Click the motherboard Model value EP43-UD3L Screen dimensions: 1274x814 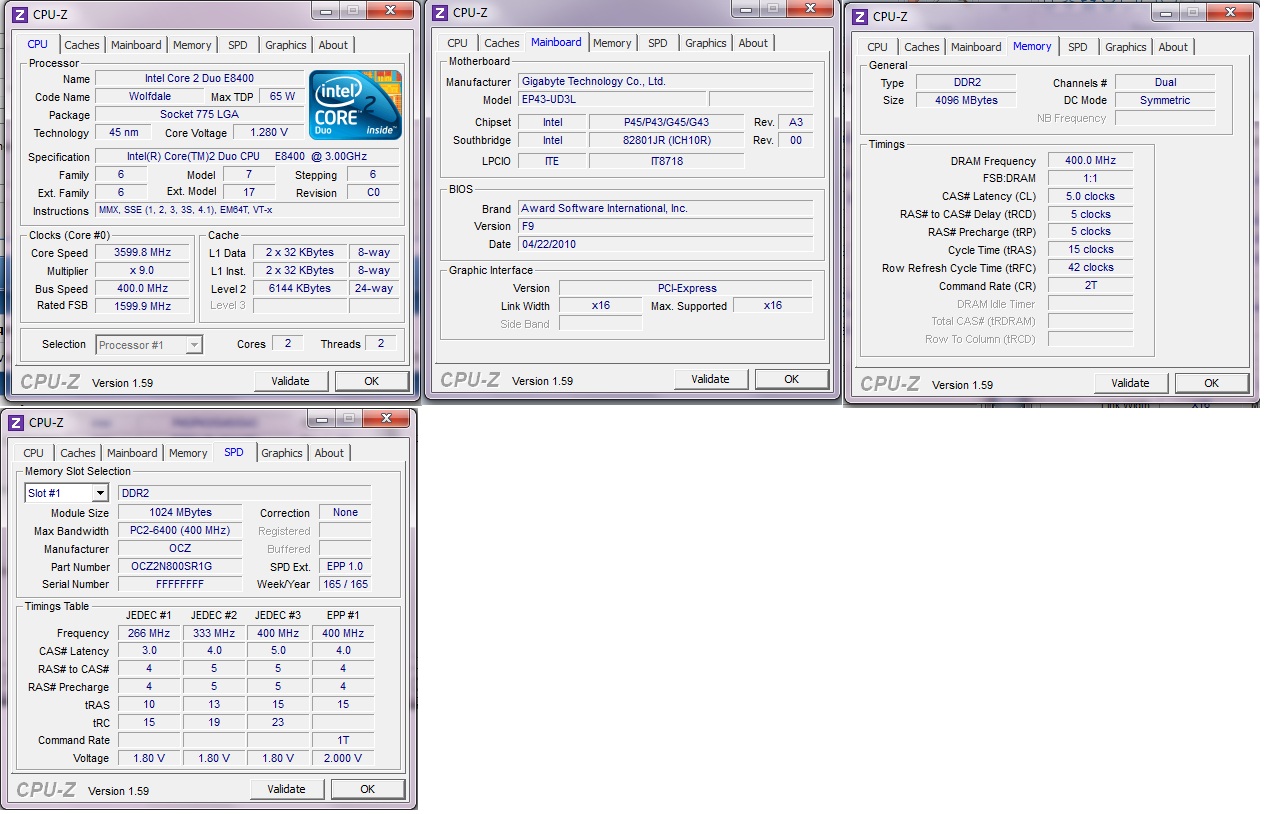(612, 99)
